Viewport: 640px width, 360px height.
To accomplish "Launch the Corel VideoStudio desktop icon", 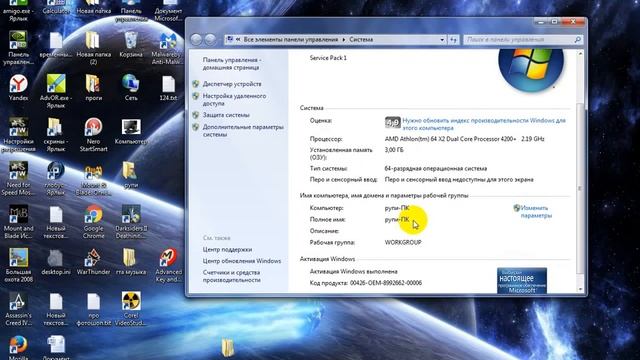I will click(131, 309).
